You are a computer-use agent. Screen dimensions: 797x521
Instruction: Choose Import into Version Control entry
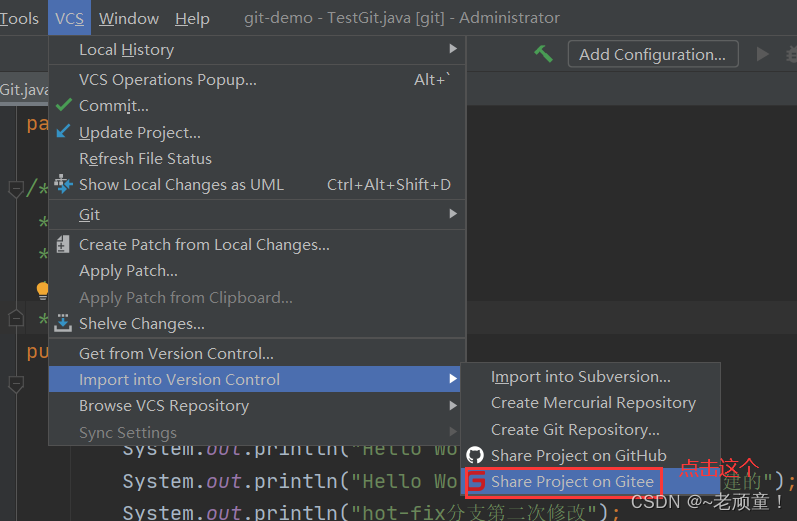(255, 379)
